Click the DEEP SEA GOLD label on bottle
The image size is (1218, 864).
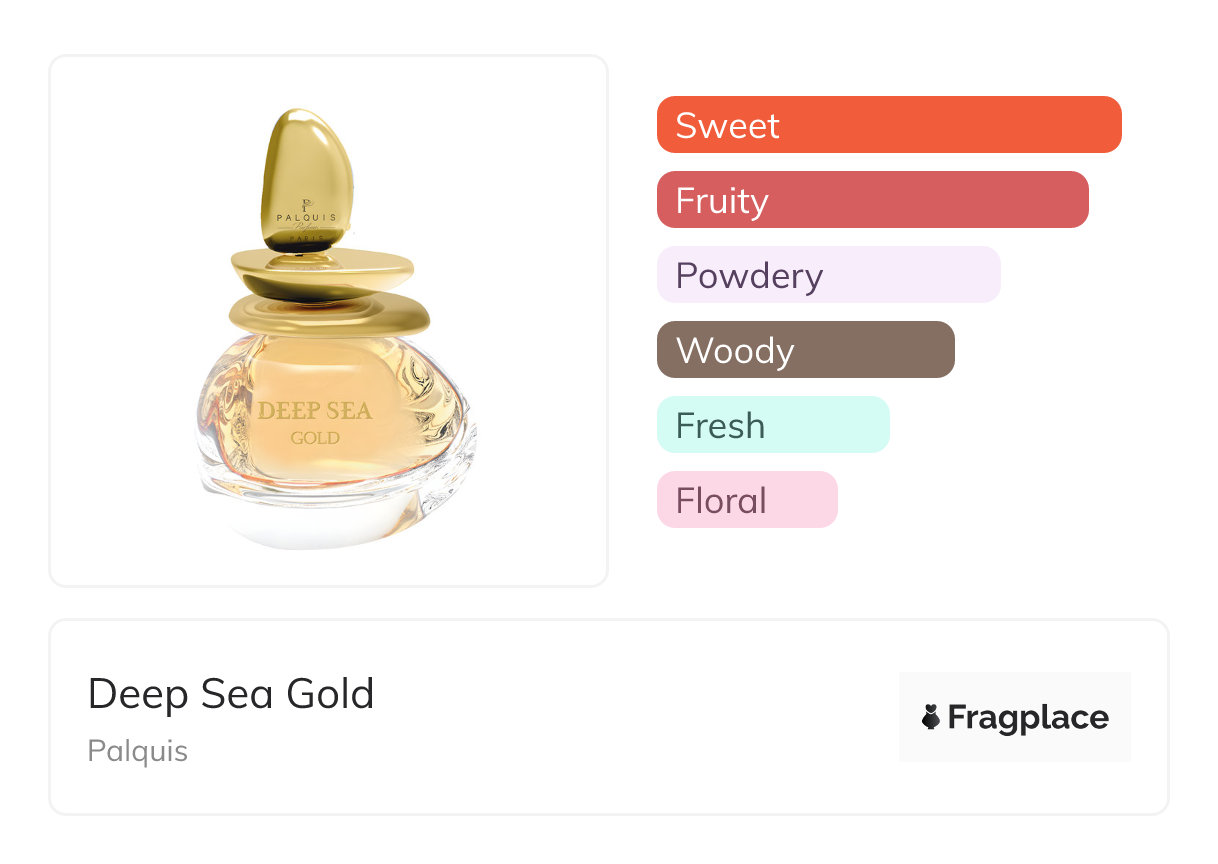point(315,422)
